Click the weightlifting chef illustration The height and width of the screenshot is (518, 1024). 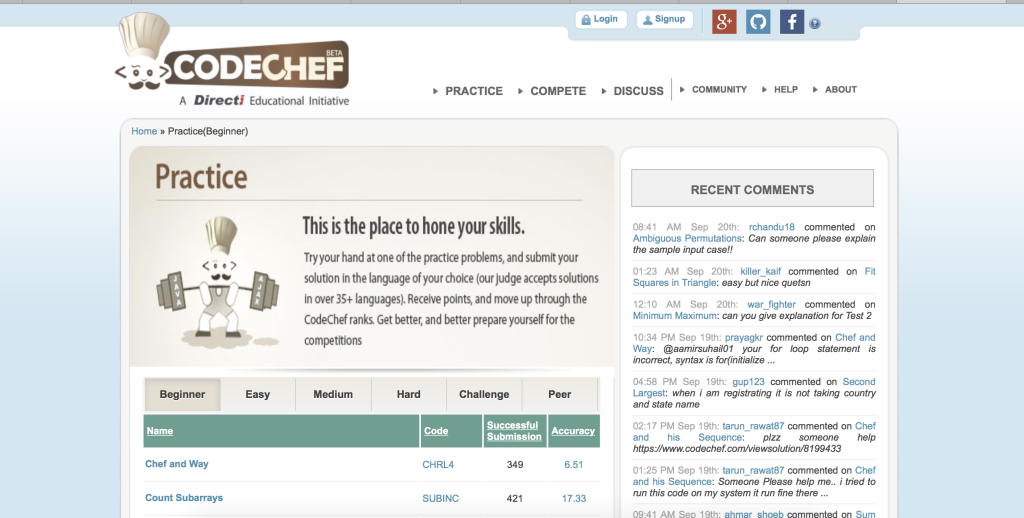(x=219, y=282)
